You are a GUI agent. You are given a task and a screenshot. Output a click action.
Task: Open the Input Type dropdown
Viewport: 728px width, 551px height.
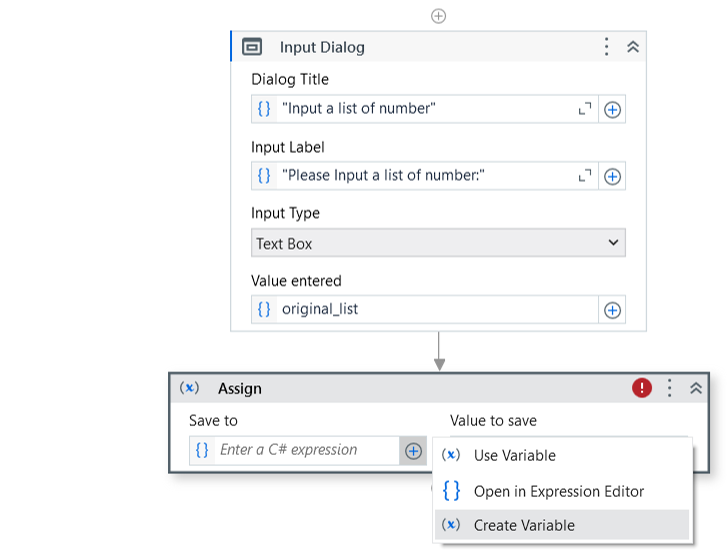[x=438, y=243]
